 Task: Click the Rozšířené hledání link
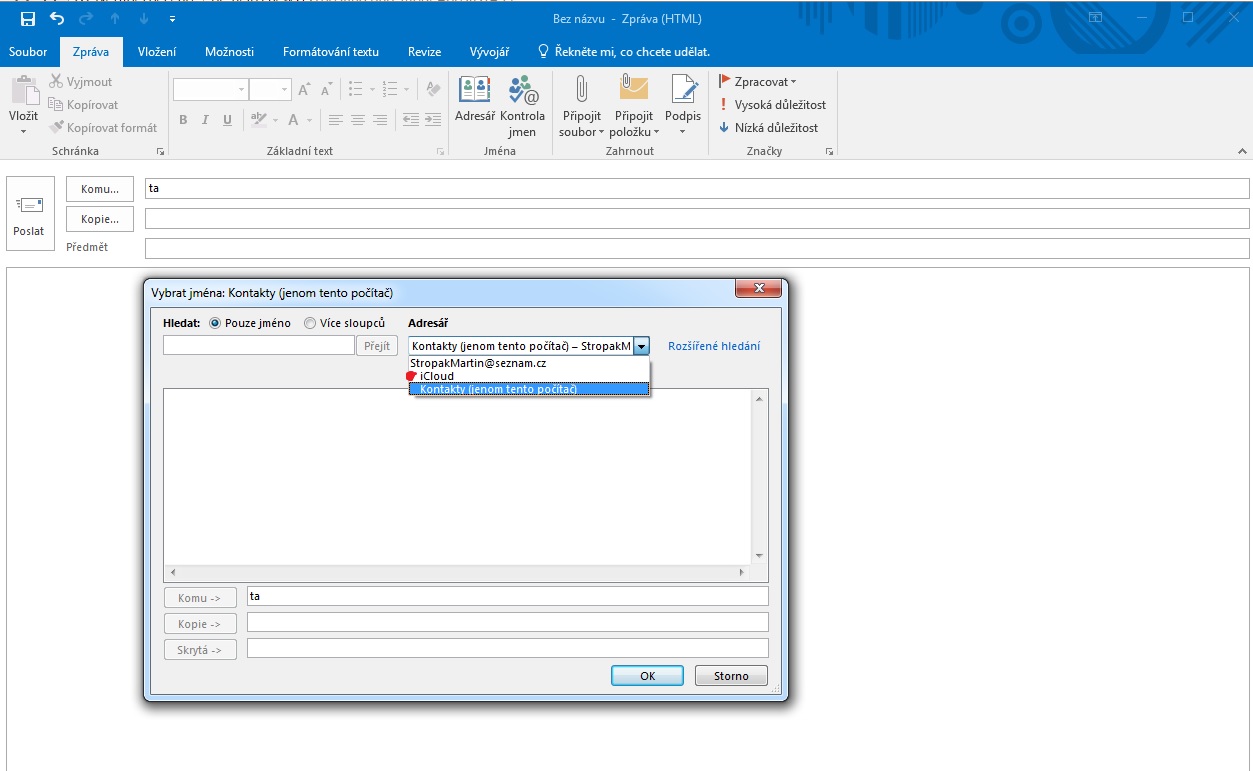click(x=714, y=346)
